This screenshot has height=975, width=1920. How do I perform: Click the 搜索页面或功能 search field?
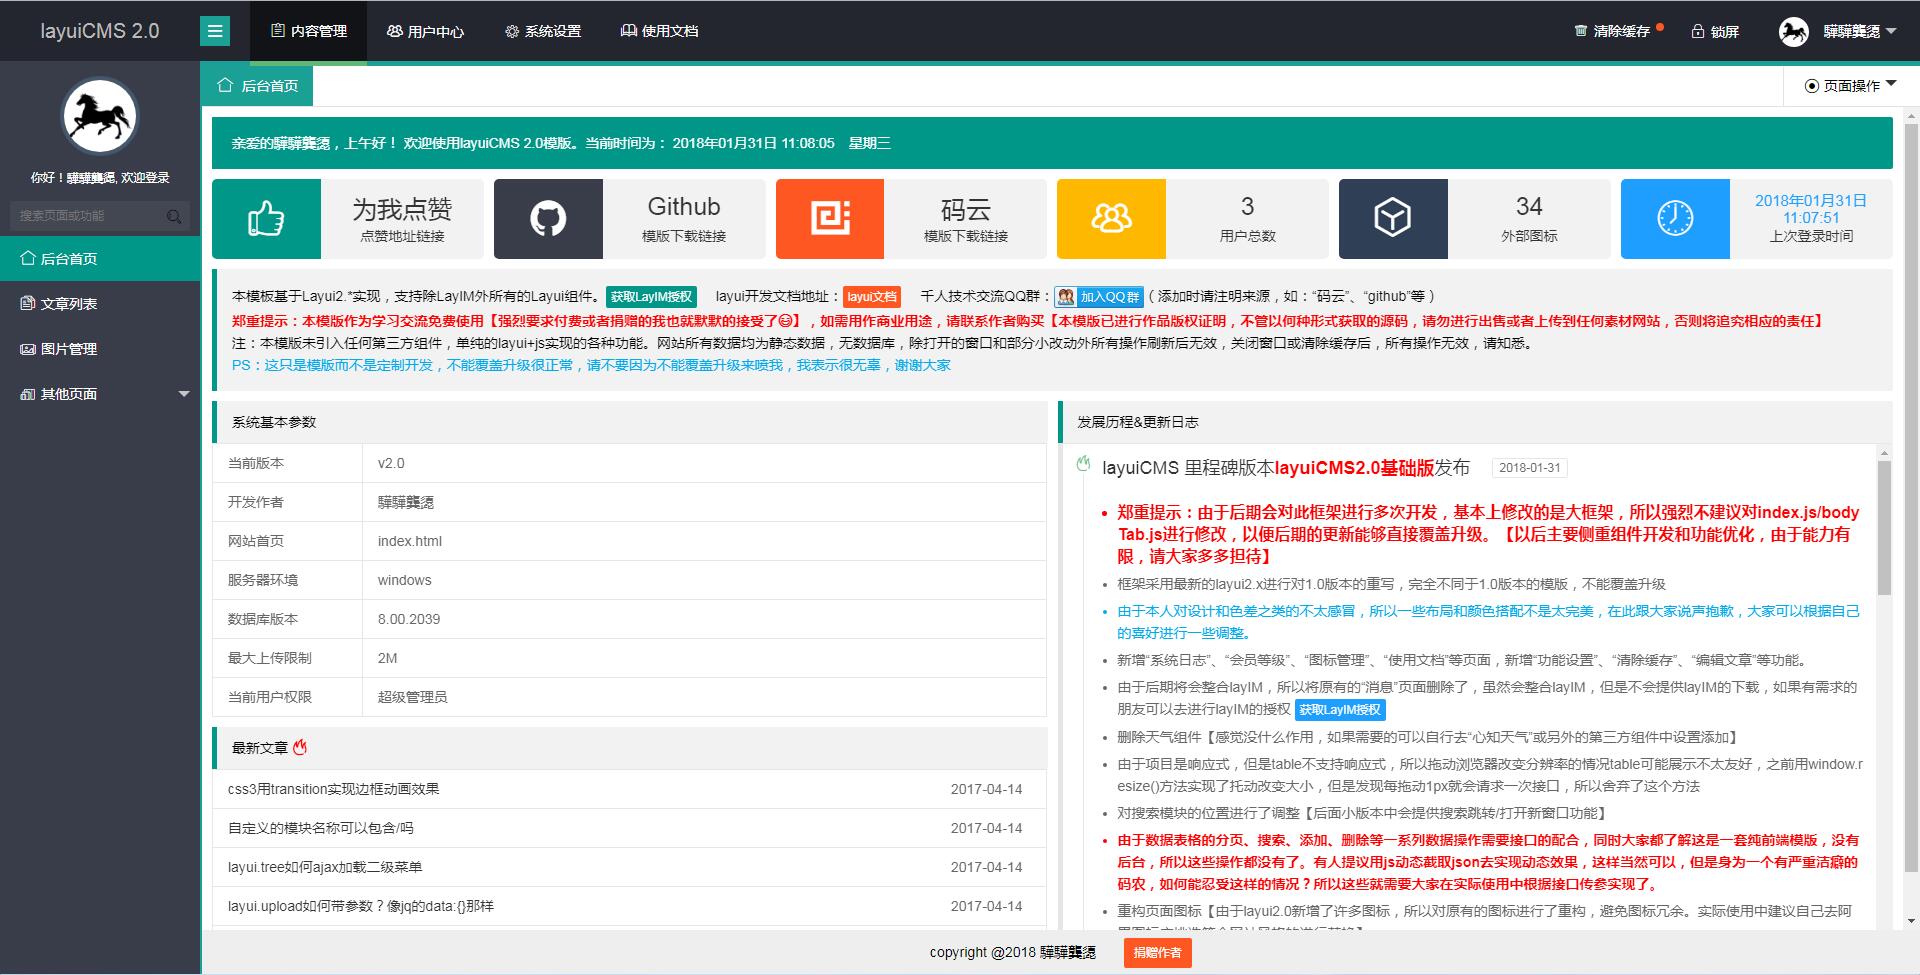[90, 215]
